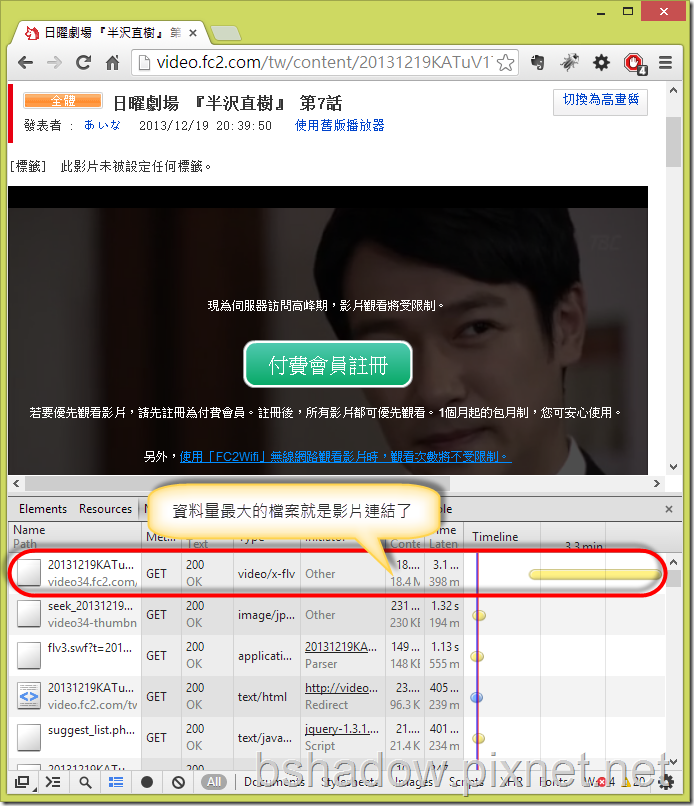Toggle large resource rows icon
This screenshot has height=806, width=694.
pos(116,782)
